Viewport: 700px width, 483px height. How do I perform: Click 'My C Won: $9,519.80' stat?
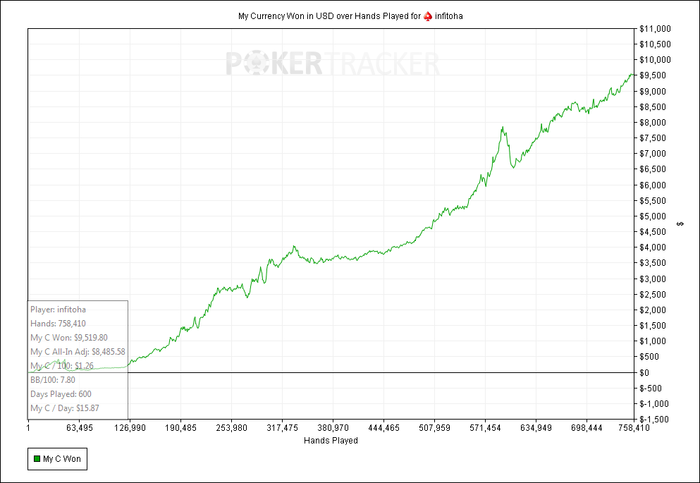coord(69,338)
